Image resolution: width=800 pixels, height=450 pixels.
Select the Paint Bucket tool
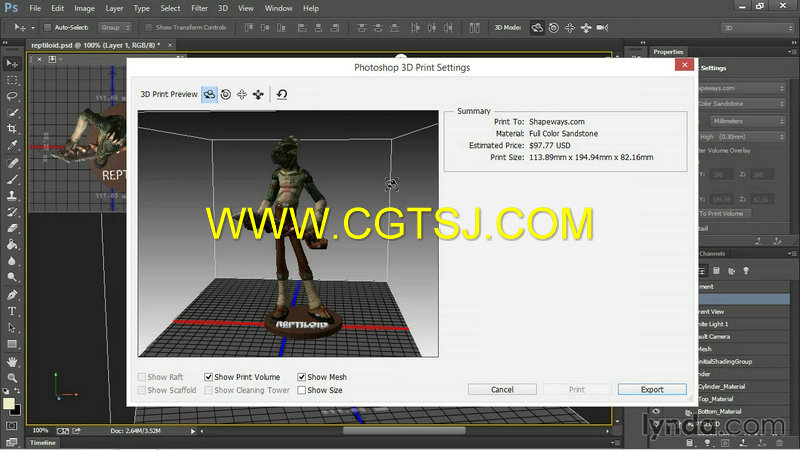tap(12, 245)
